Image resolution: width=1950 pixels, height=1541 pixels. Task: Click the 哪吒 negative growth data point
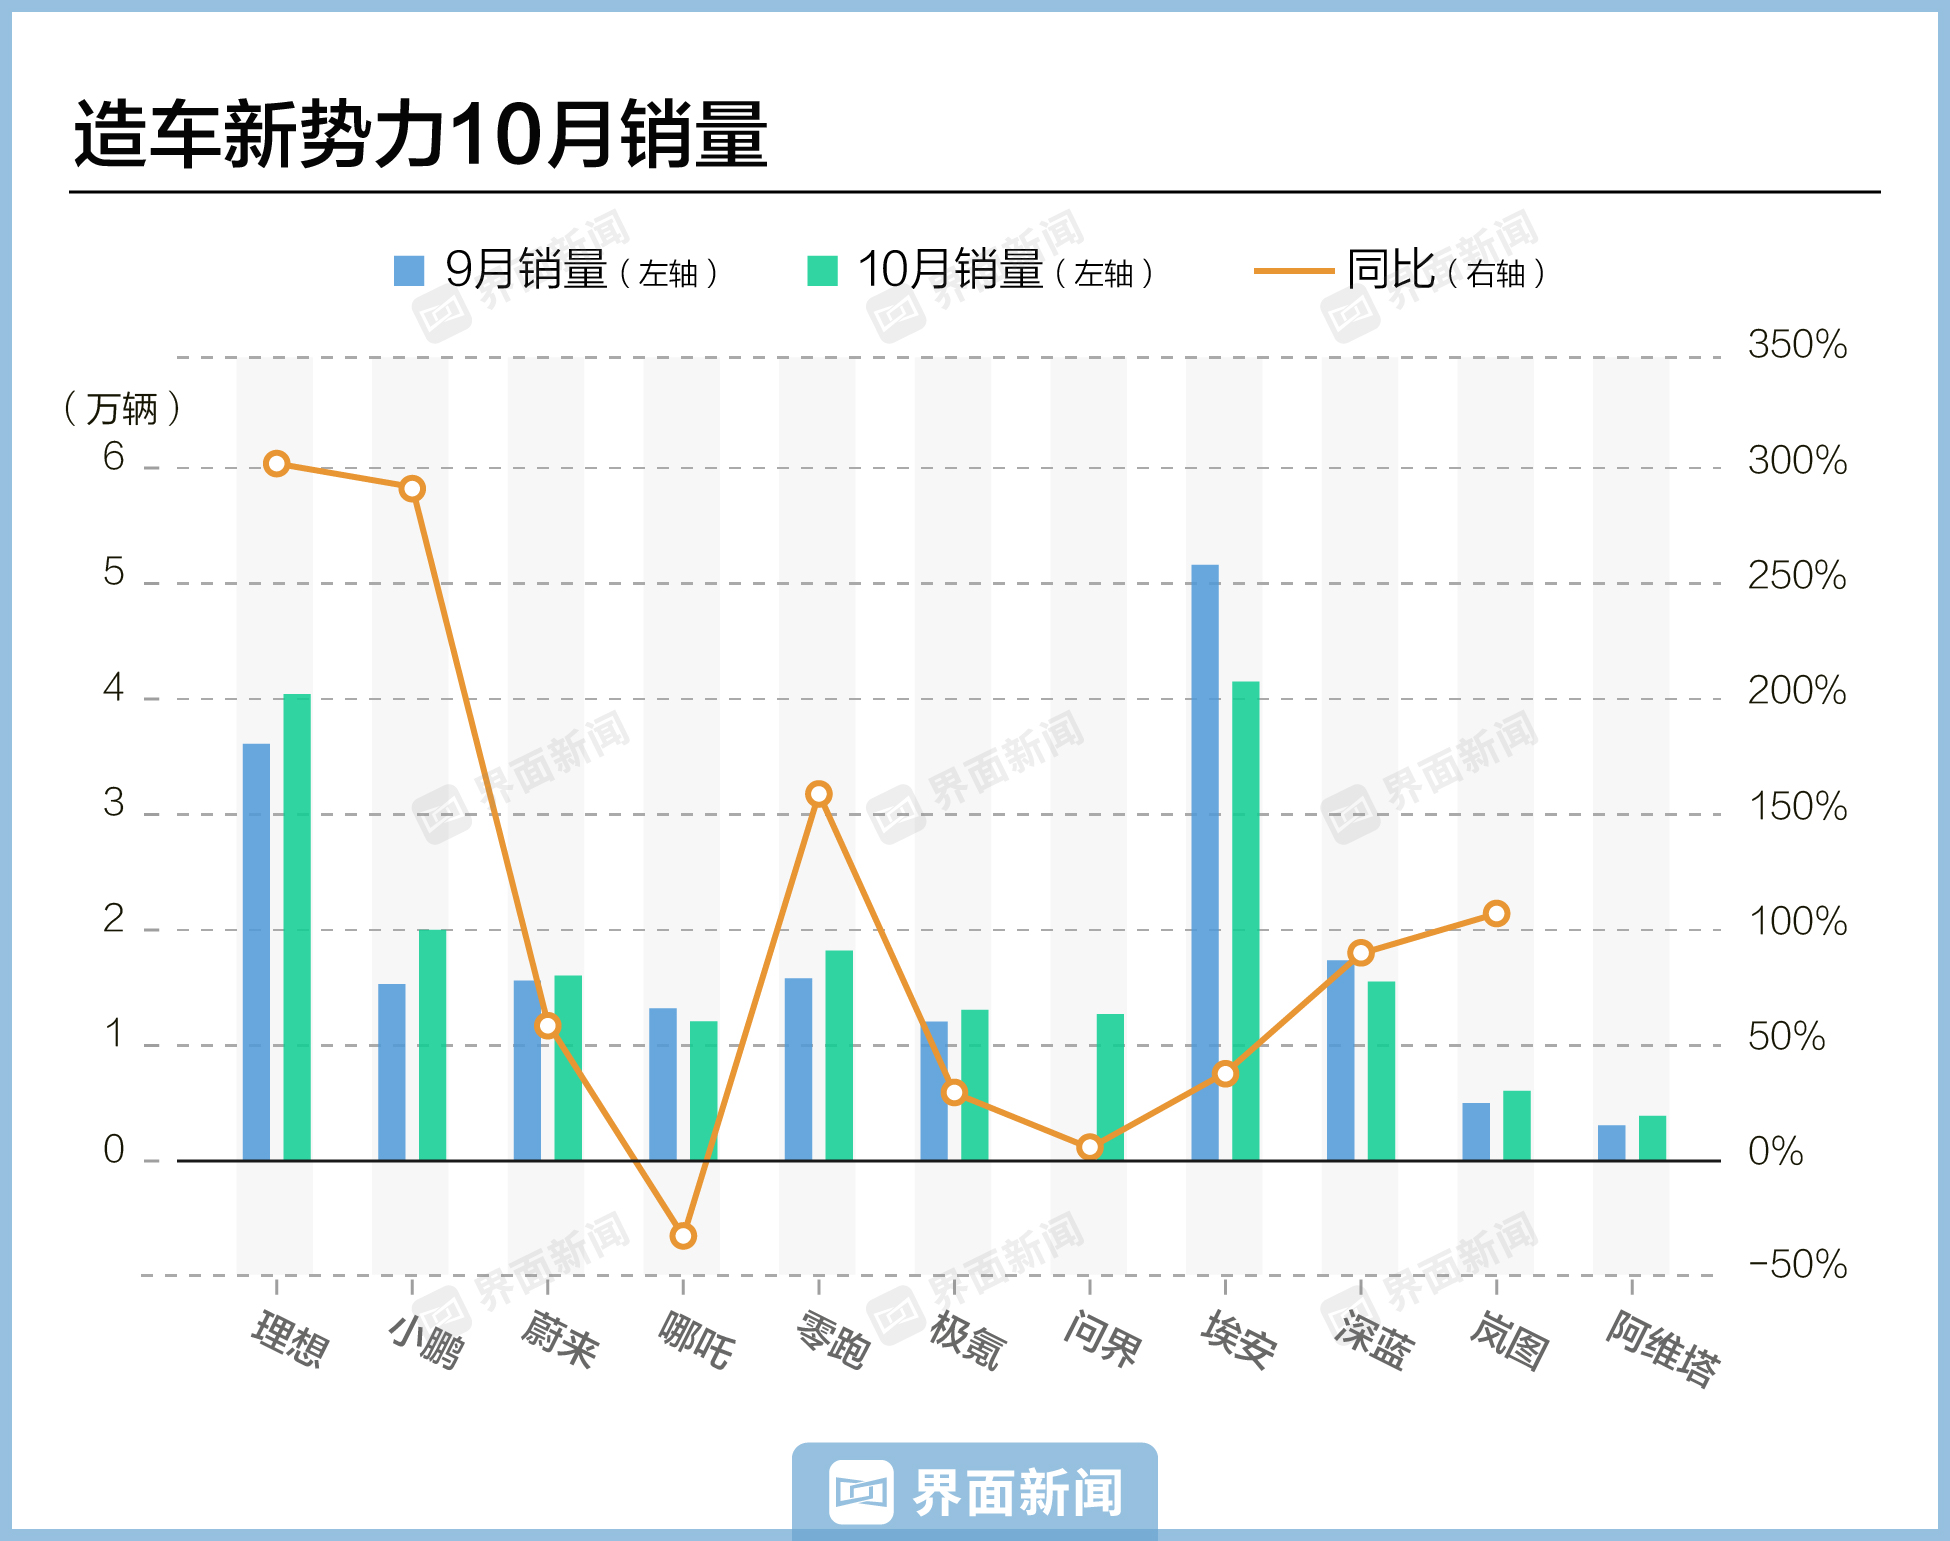(683, 1236)
